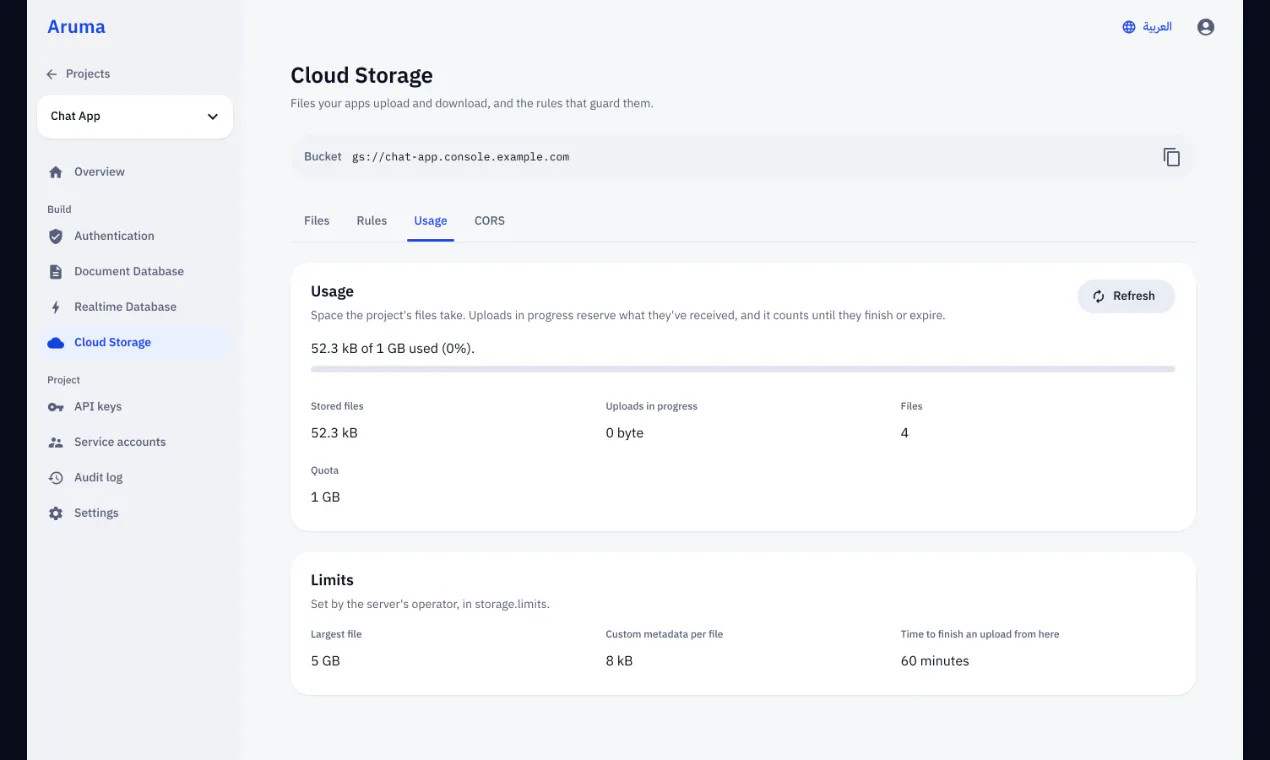The image size is (1270, 760).
Task: Click the '52.3 kB of 1 GB used (0%)' text
Action: (393, 349)
